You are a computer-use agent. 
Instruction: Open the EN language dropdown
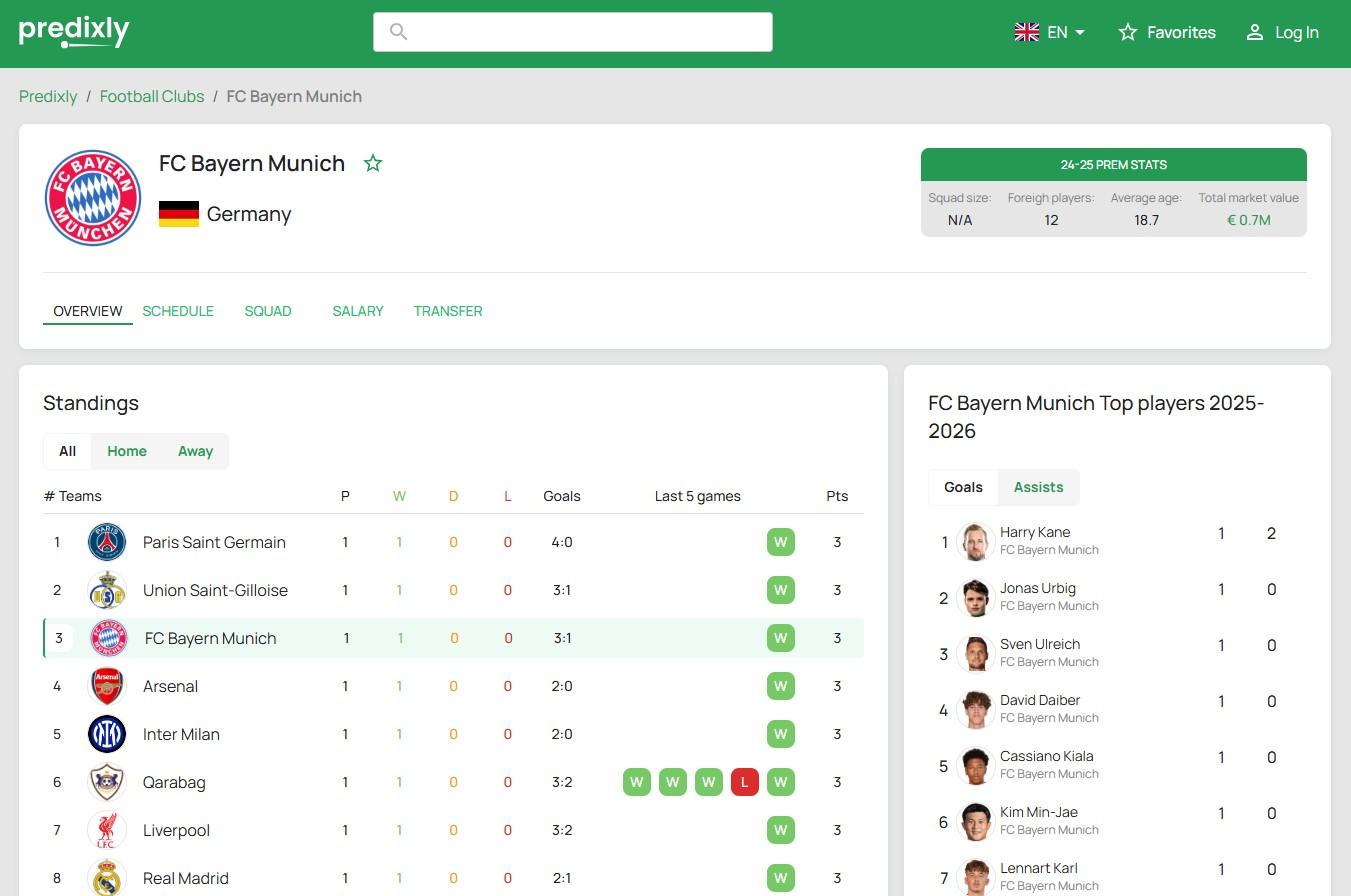(x=1049, y=32)
